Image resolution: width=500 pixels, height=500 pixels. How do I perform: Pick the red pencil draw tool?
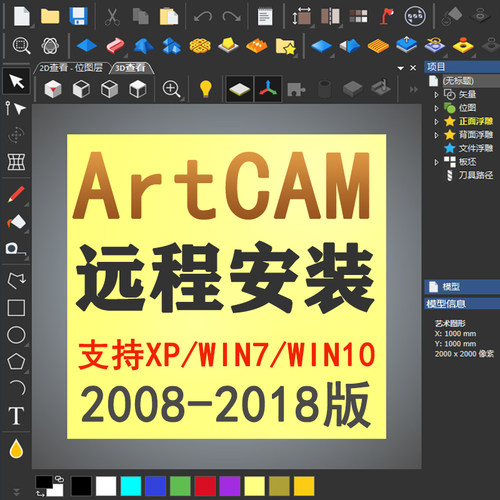click(16, 194)
